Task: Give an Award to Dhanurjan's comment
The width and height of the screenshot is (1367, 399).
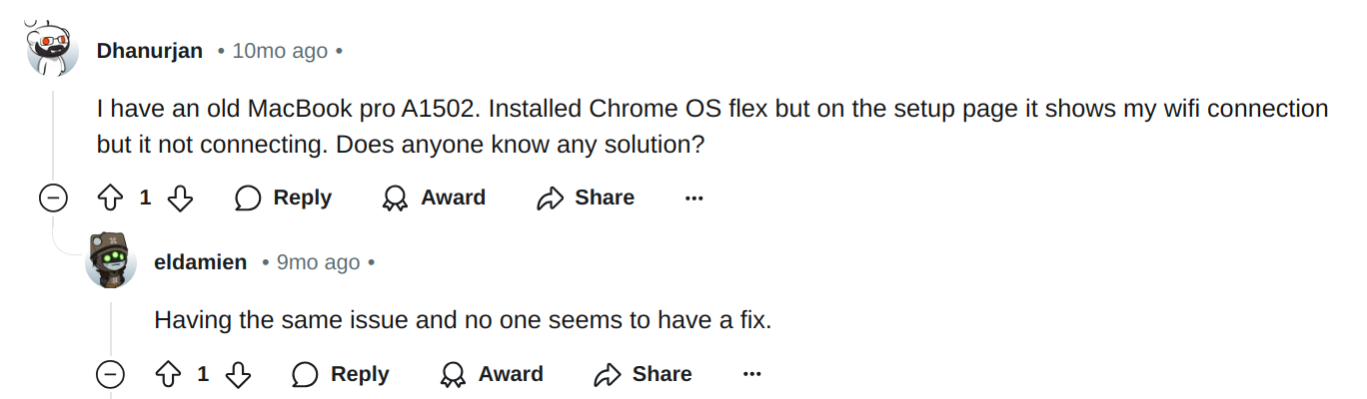Action: coord(434,198)
